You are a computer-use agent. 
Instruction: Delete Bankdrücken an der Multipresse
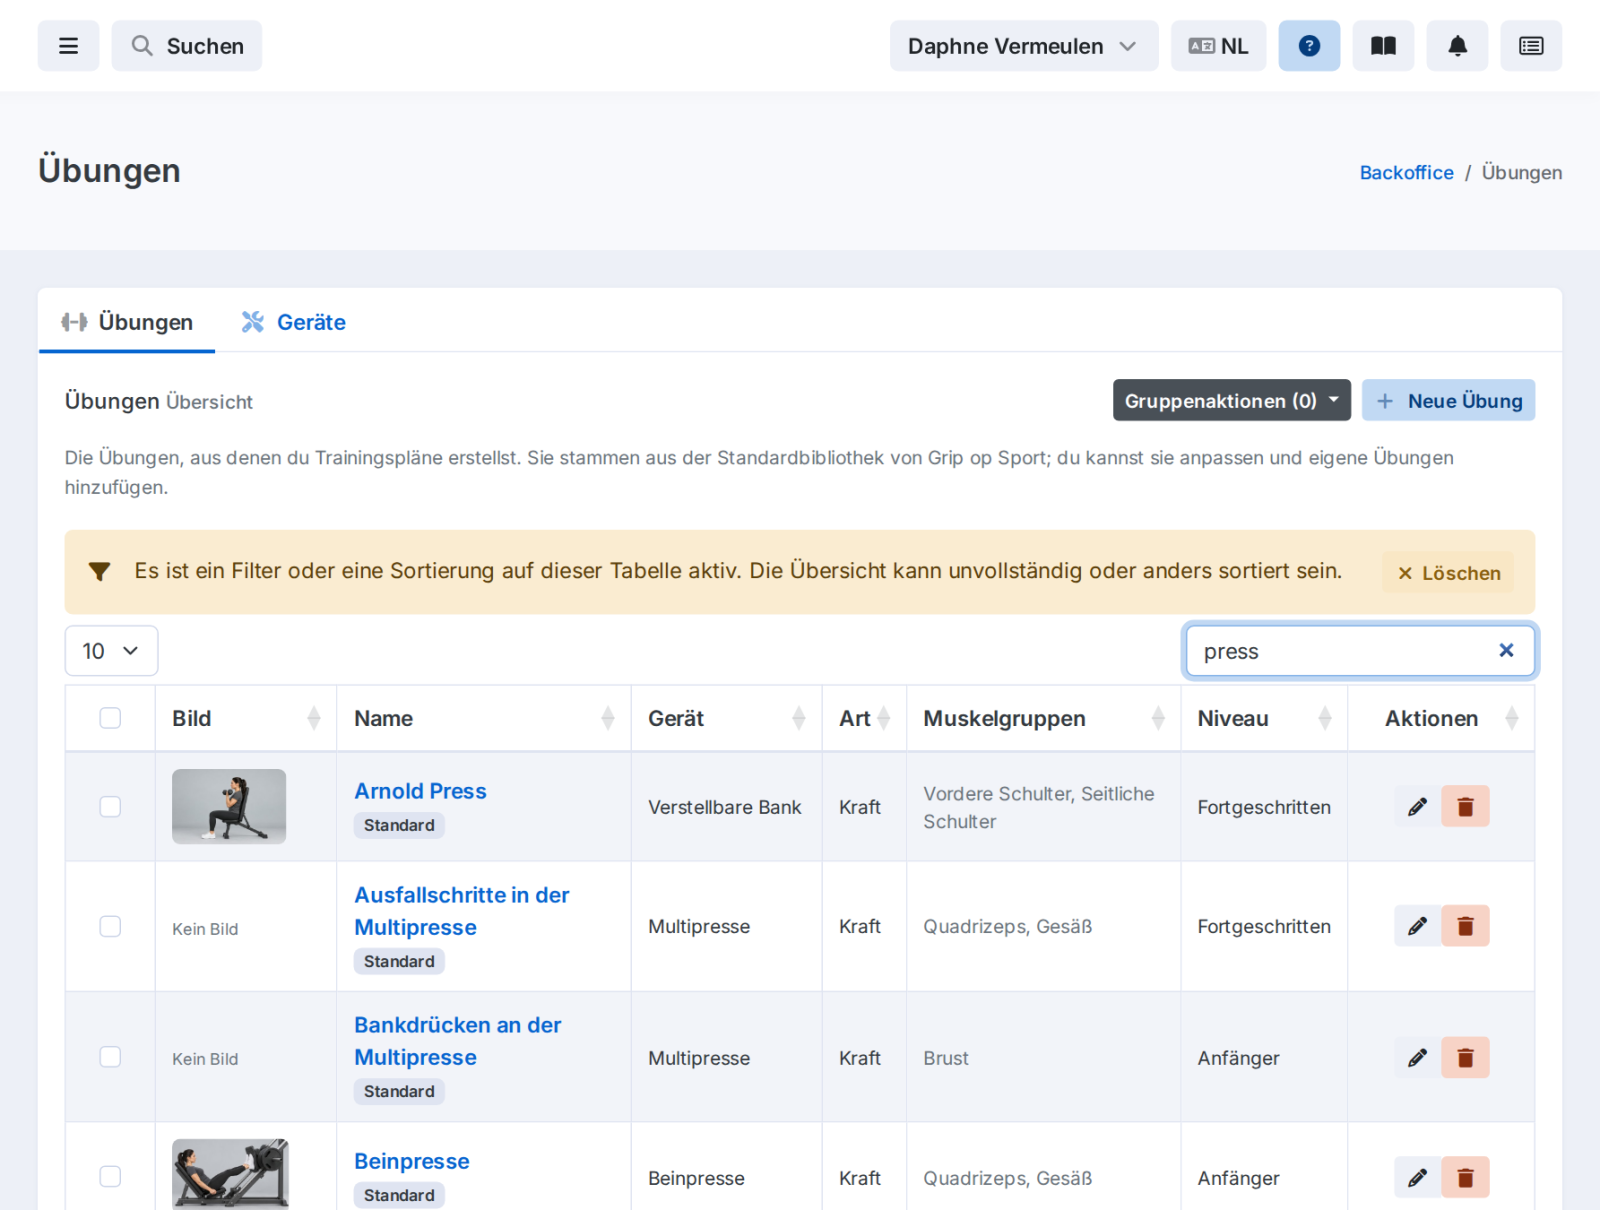coord(1465,1057)
